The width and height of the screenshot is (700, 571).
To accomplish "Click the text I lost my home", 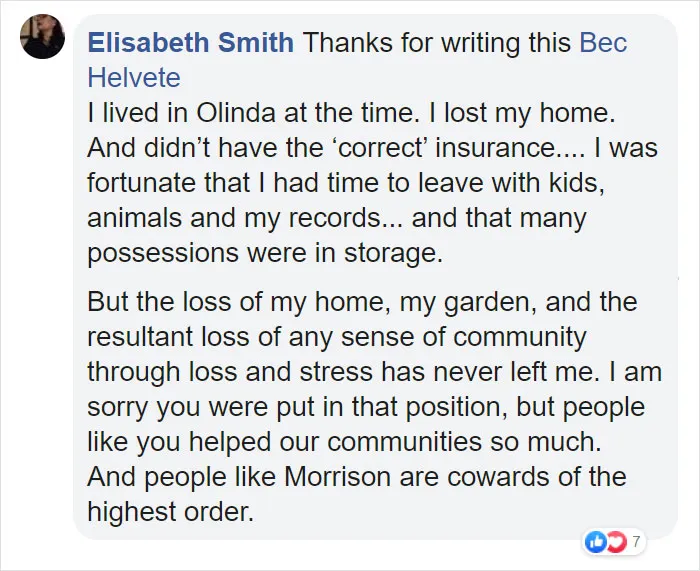I will point(522,113).
